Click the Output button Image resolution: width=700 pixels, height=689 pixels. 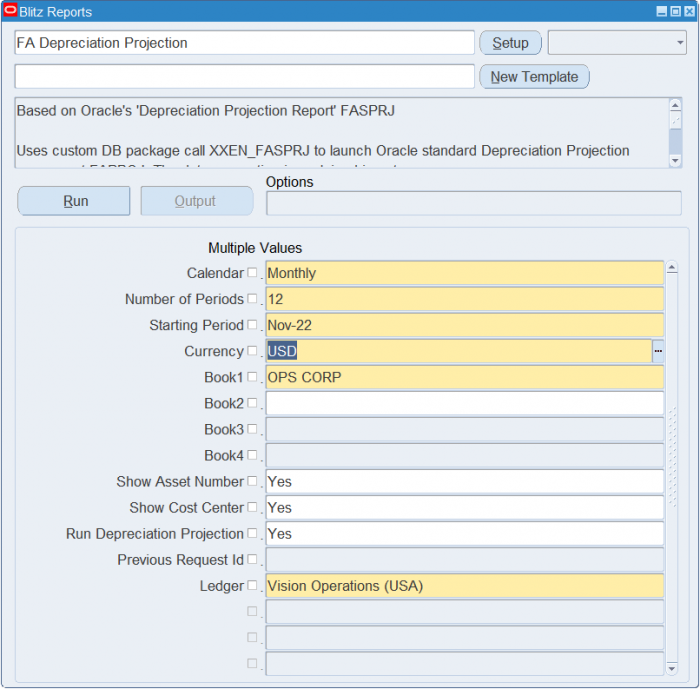click(x=197, y=201)
